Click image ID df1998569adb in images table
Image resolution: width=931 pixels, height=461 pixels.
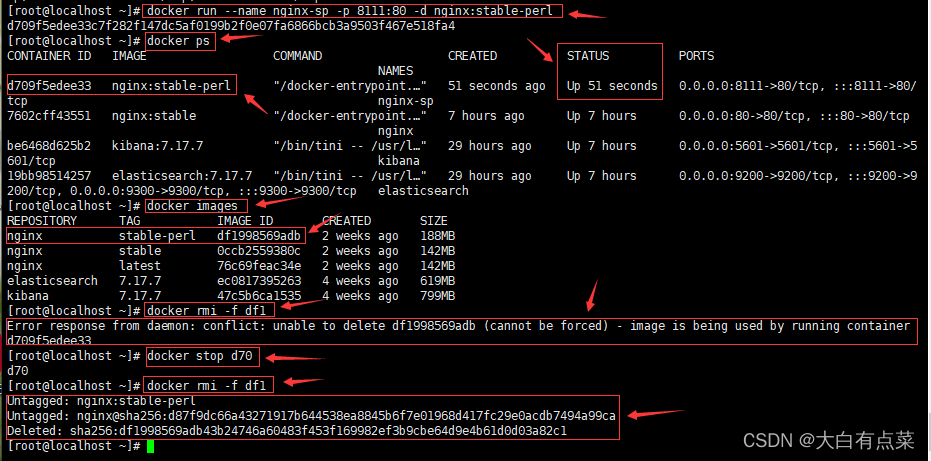(x=259, y=236)
